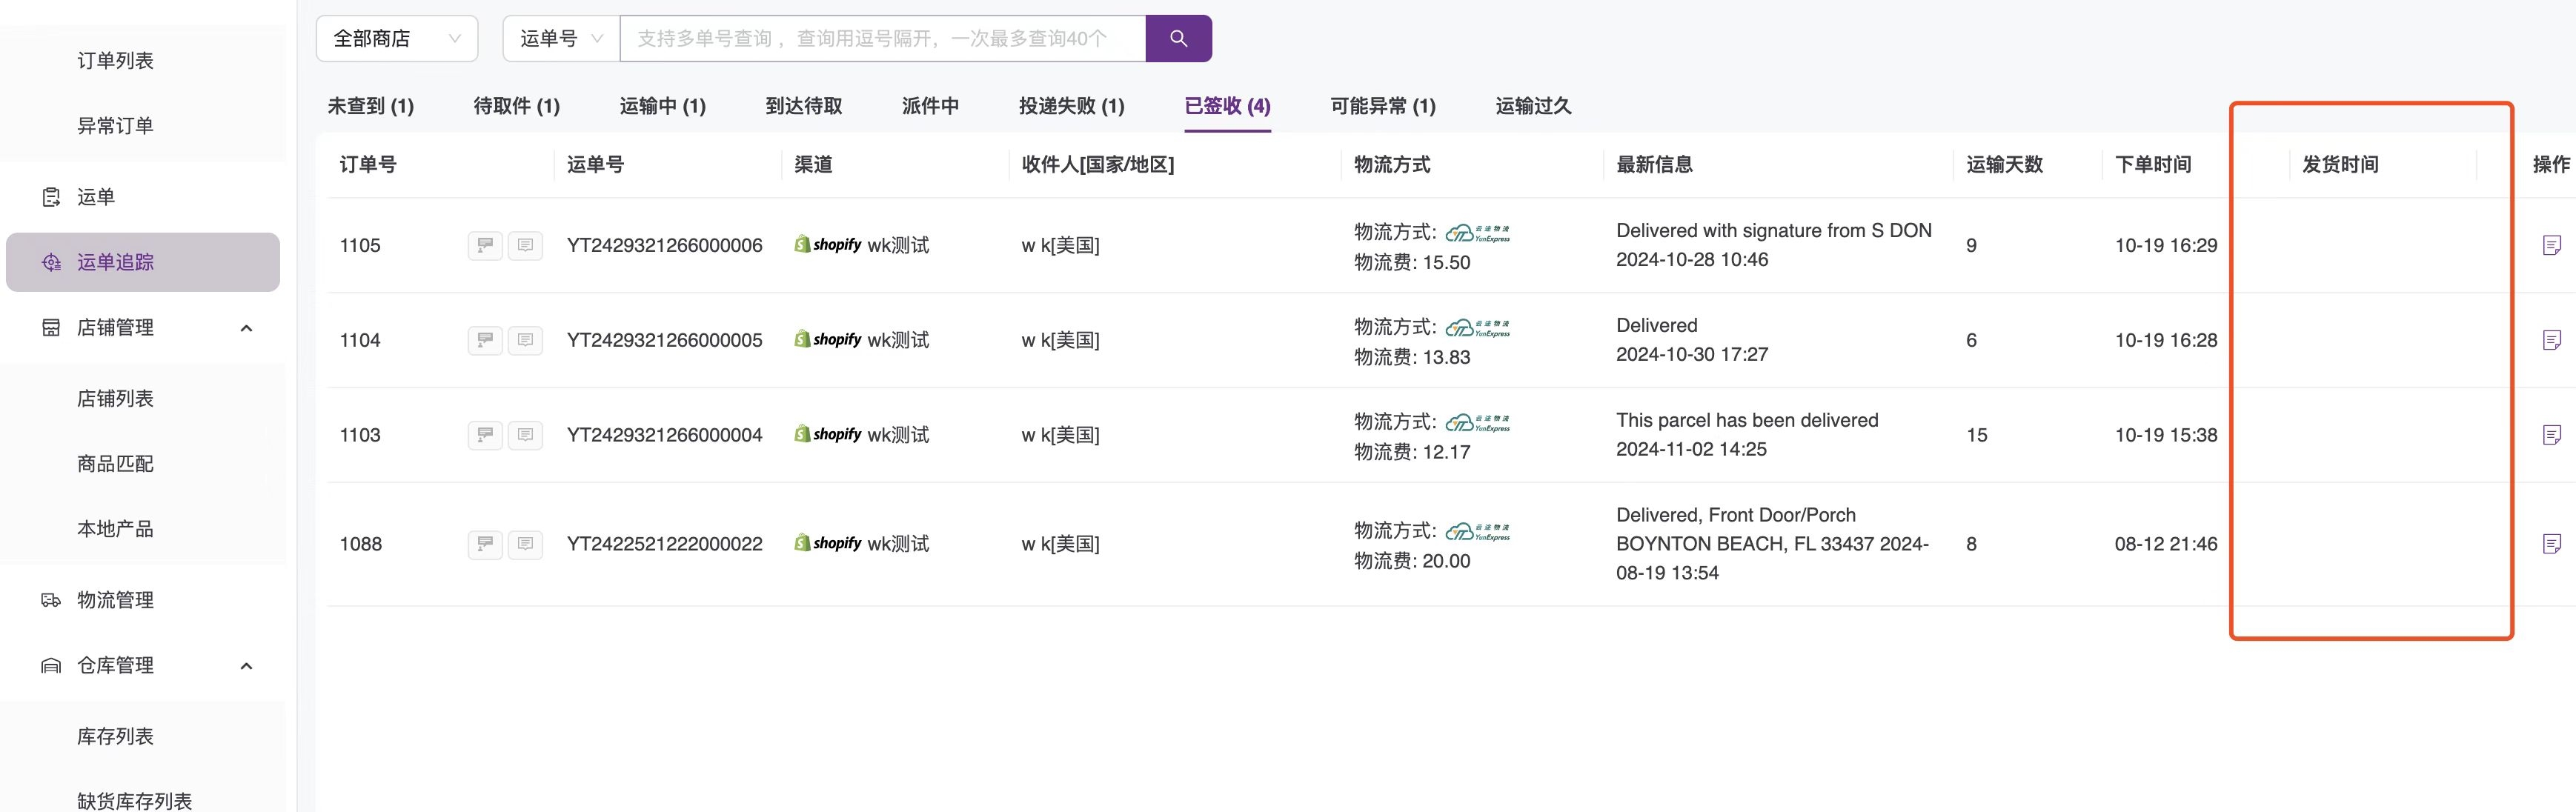Switch to the 未查到 (1) tab
This screenshot has width=2576, height=812.
(x=371, y=106)
